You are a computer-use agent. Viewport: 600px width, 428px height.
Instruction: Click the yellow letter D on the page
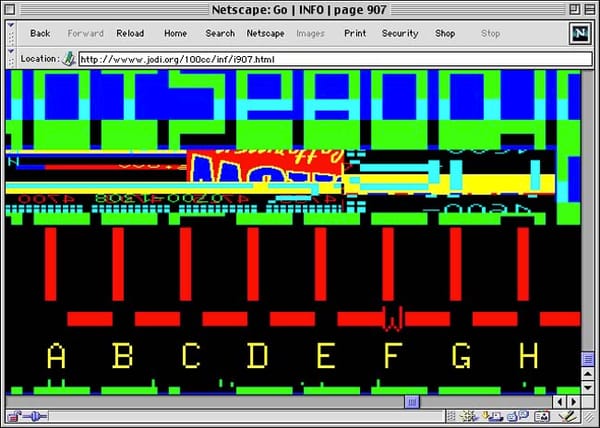pyautogui.click(x=258, y=355)
